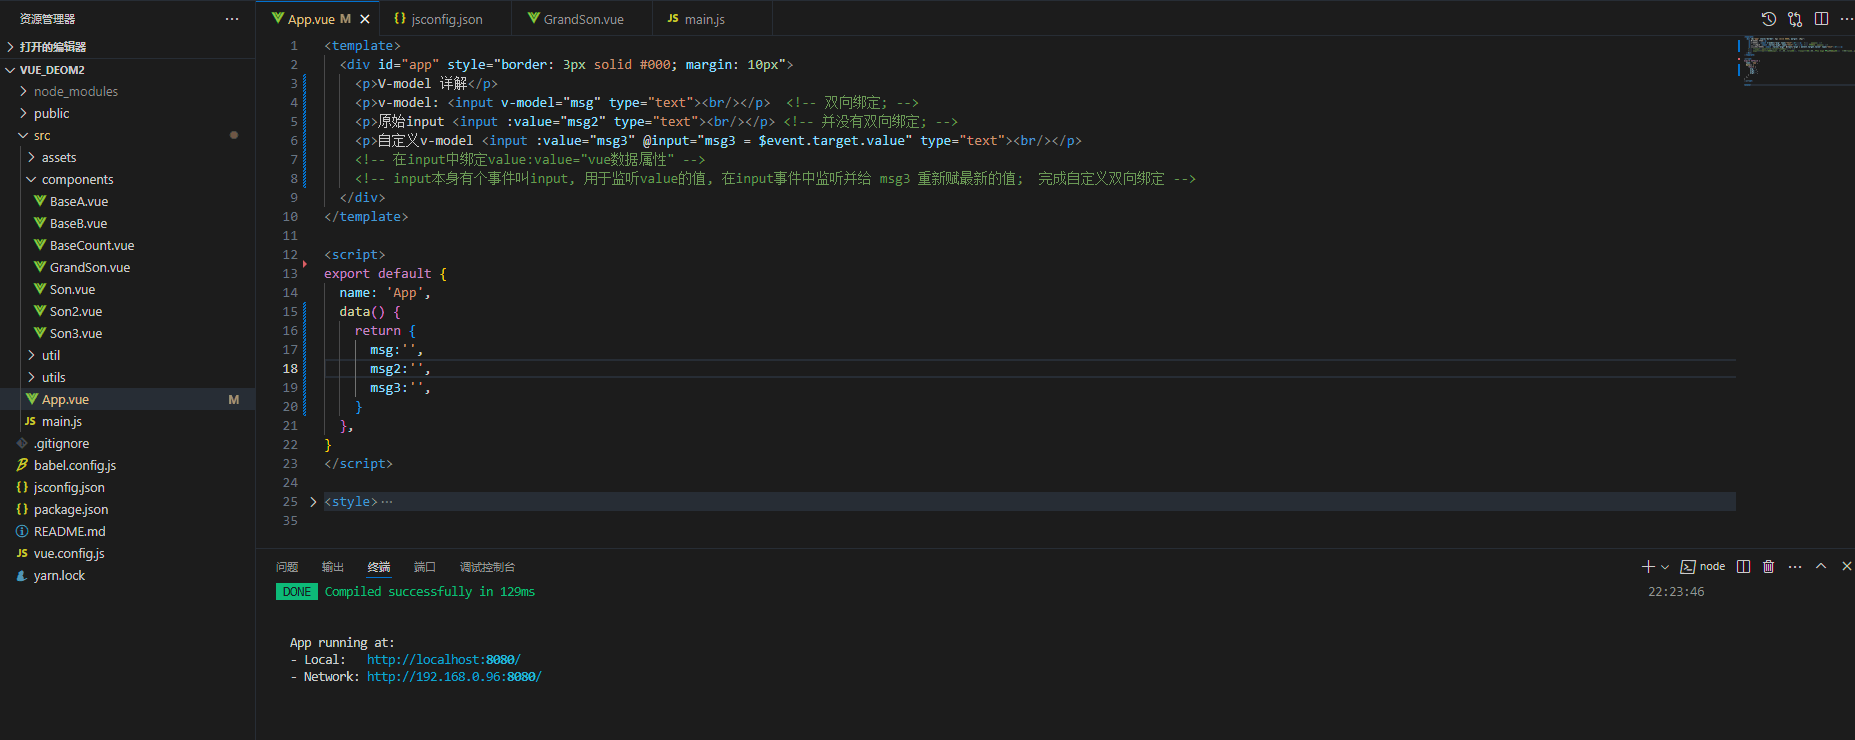Click the 'export default' code on line 13

pyautogui.click(x=377, y=274)
